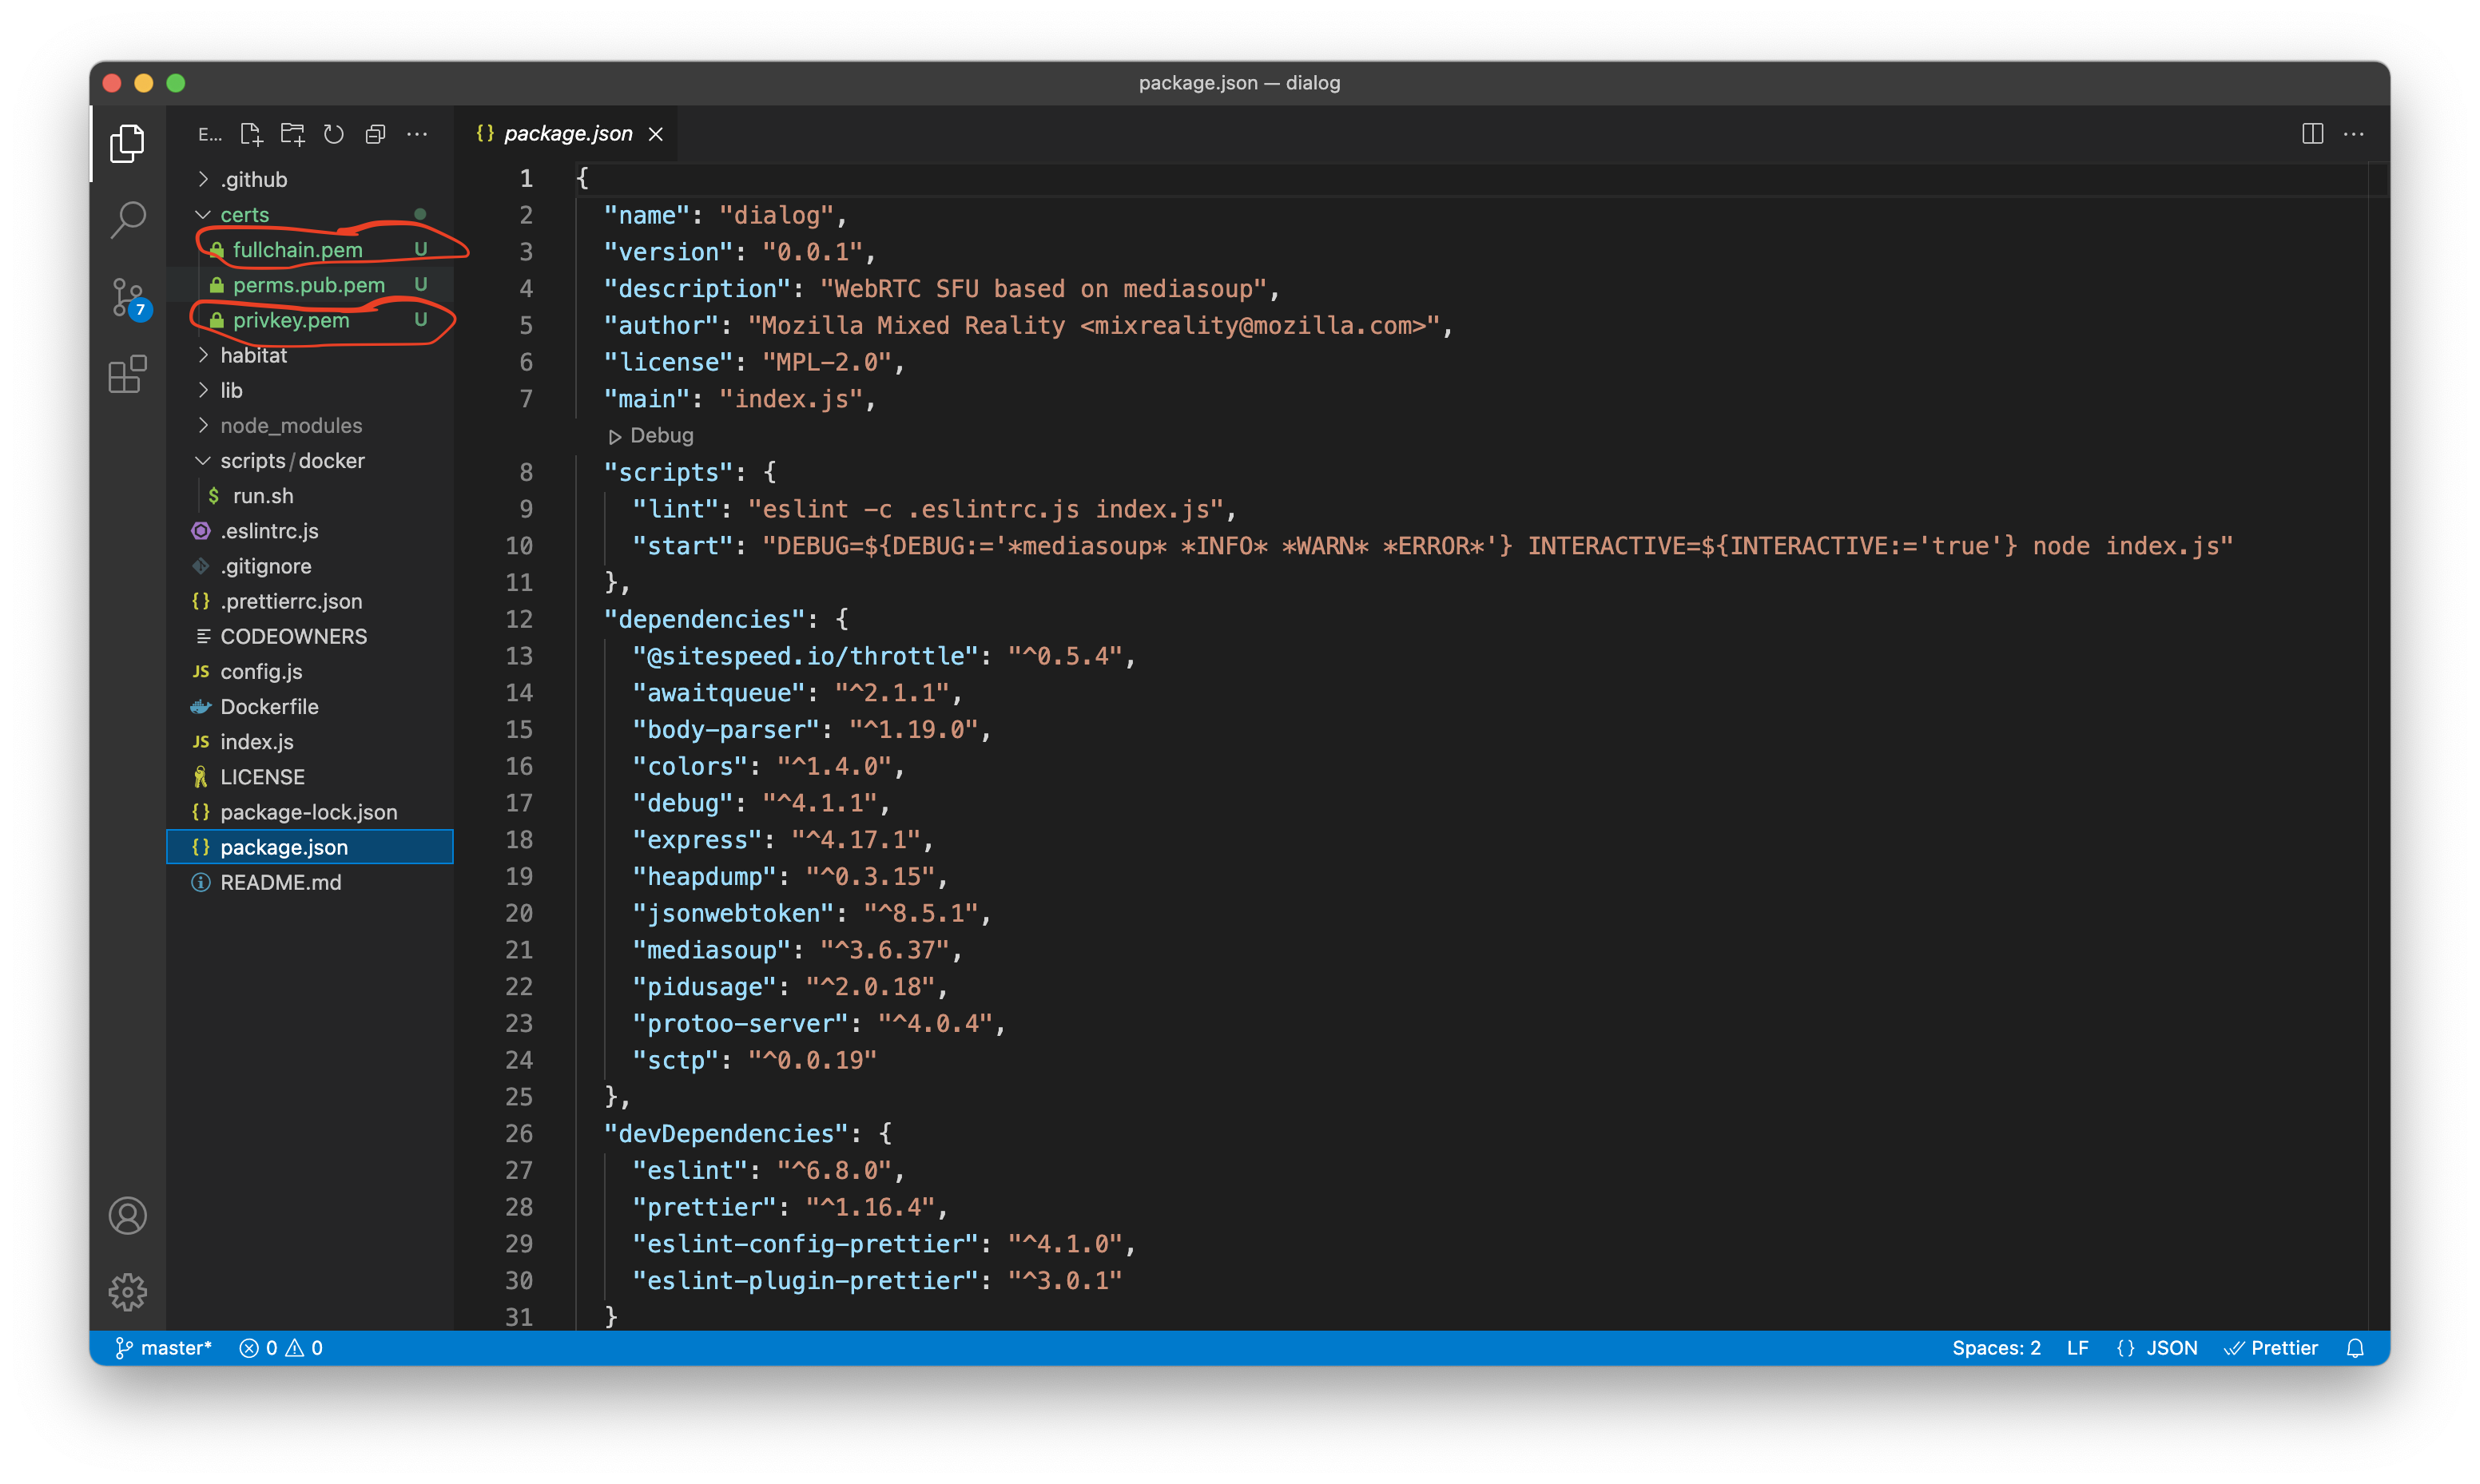Open the LICENSE file

click(x=310, y=777)
